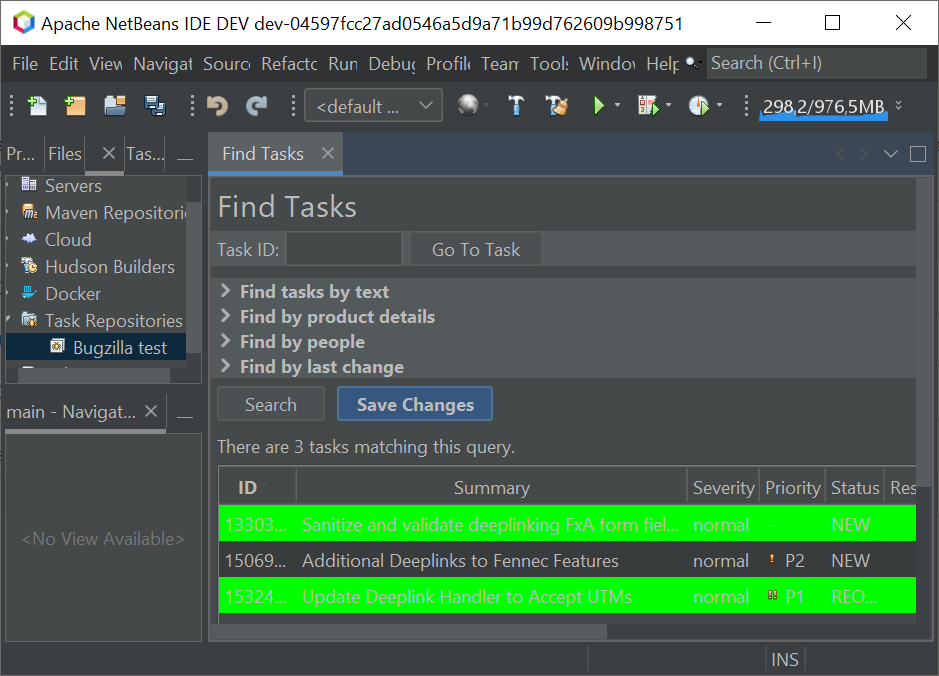Click the Servers node icon
The width and height of the screenshot is (939, 676).
[29, 184]
